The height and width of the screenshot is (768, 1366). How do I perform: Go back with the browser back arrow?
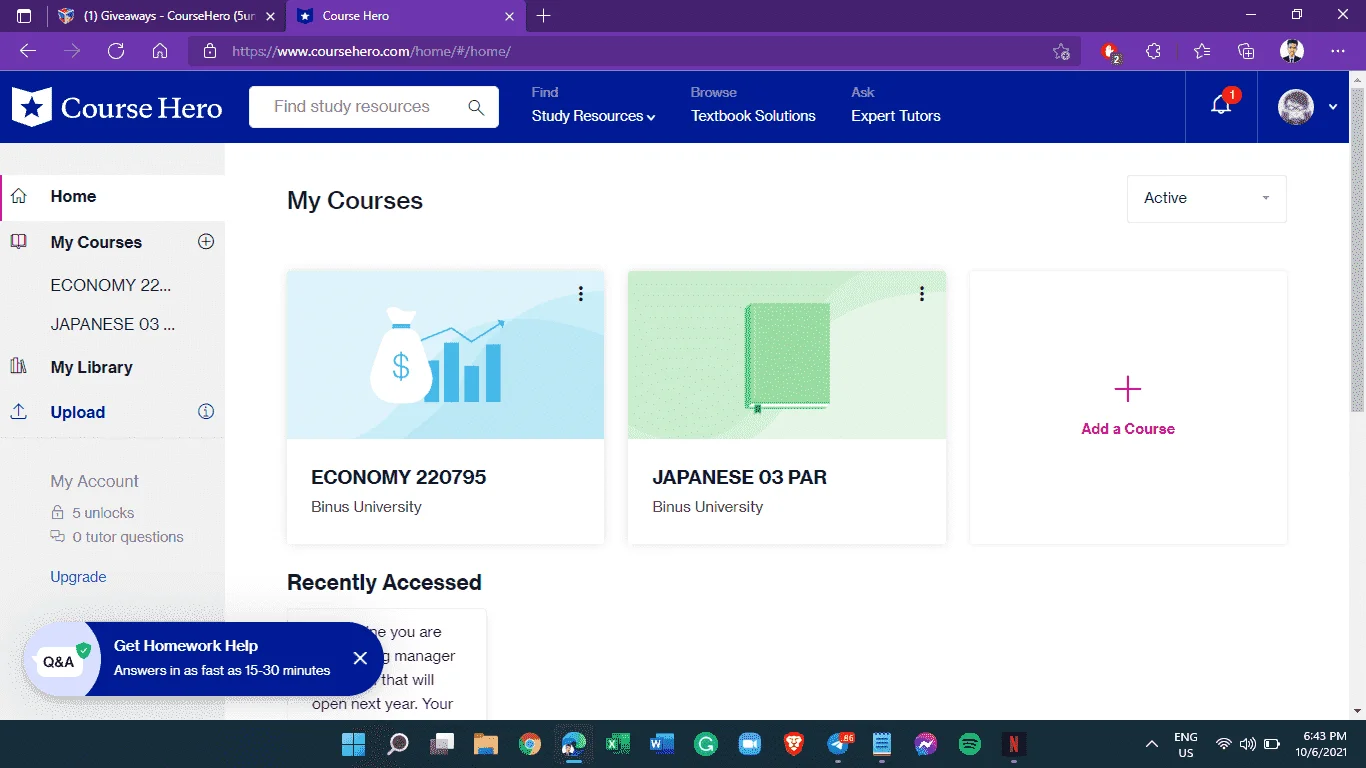28,51
